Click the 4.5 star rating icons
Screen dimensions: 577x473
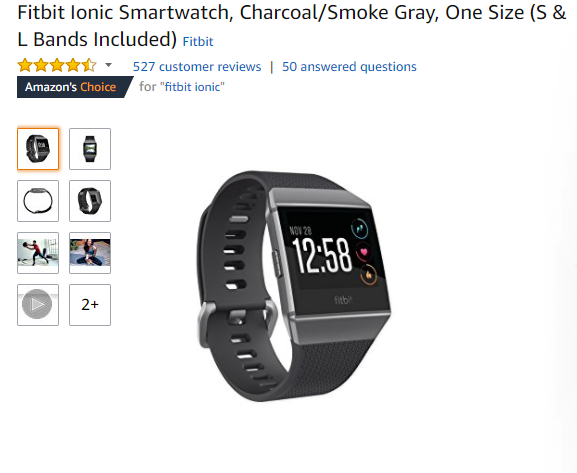pos(57,66)
